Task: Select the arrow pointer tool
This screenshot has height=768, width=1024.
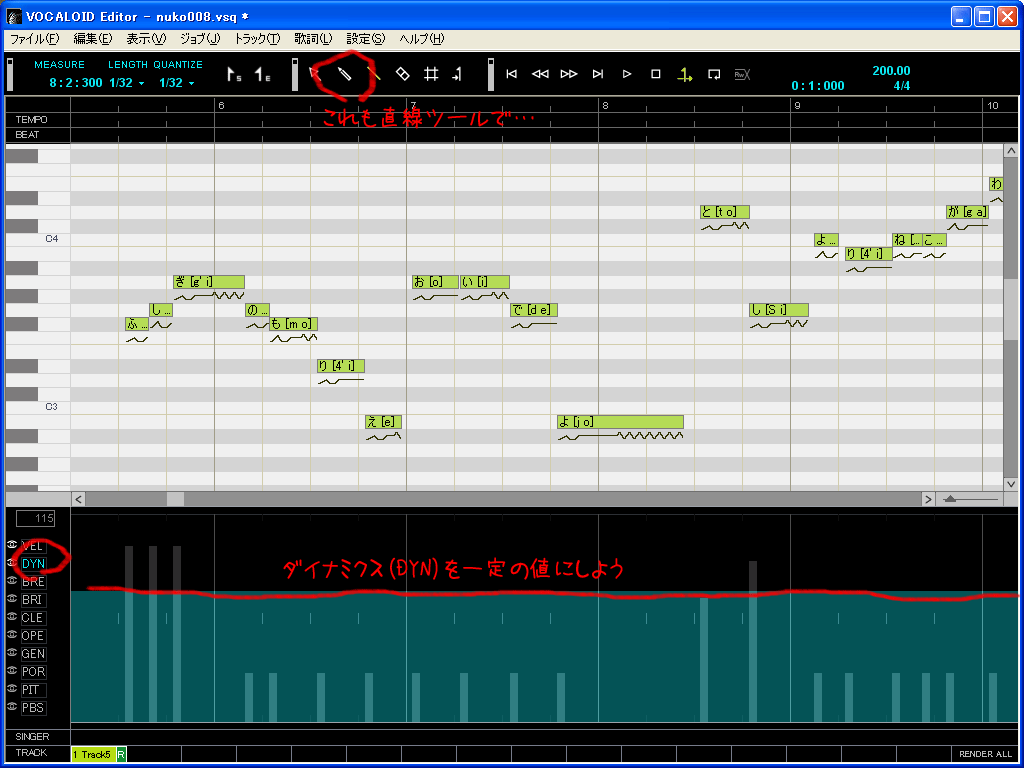Action: (x=315, y=74)
